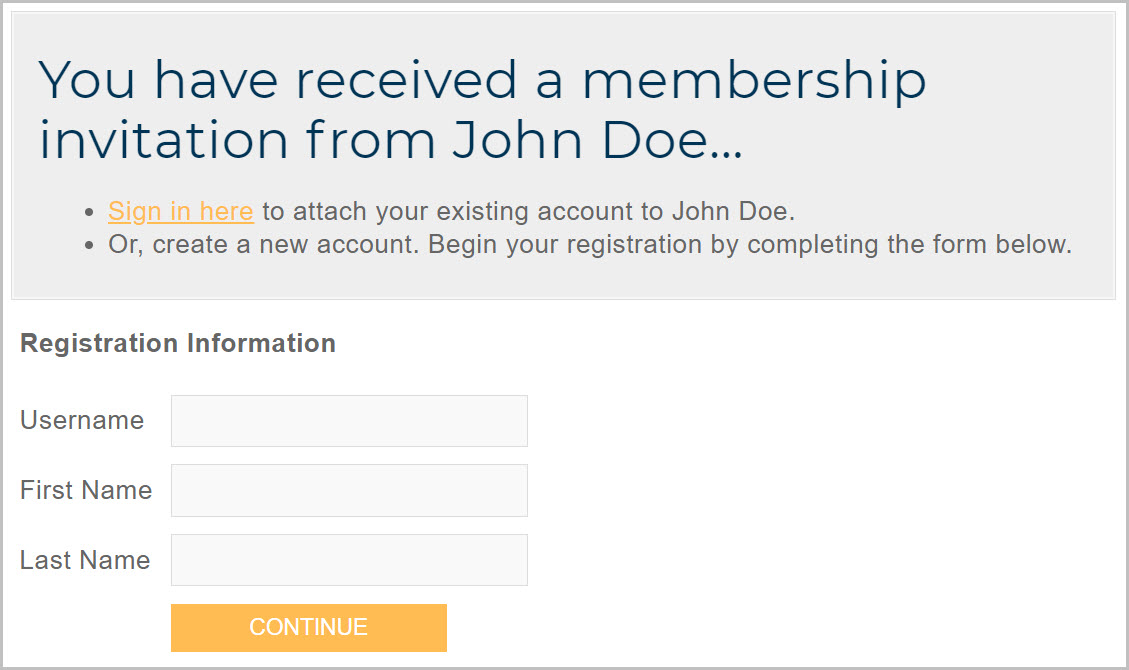Click into the First Name field

(x=349, y=491)
